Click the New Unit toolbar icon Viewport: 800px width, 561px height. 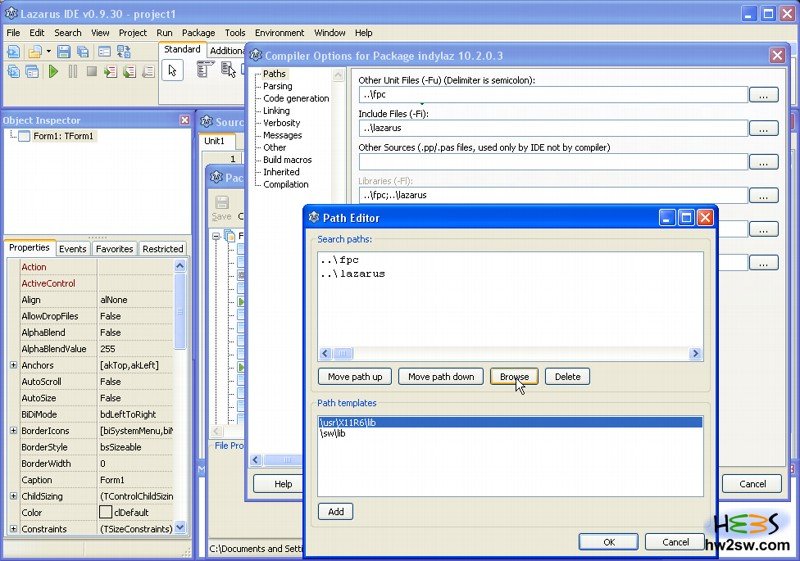pos(14,52)
